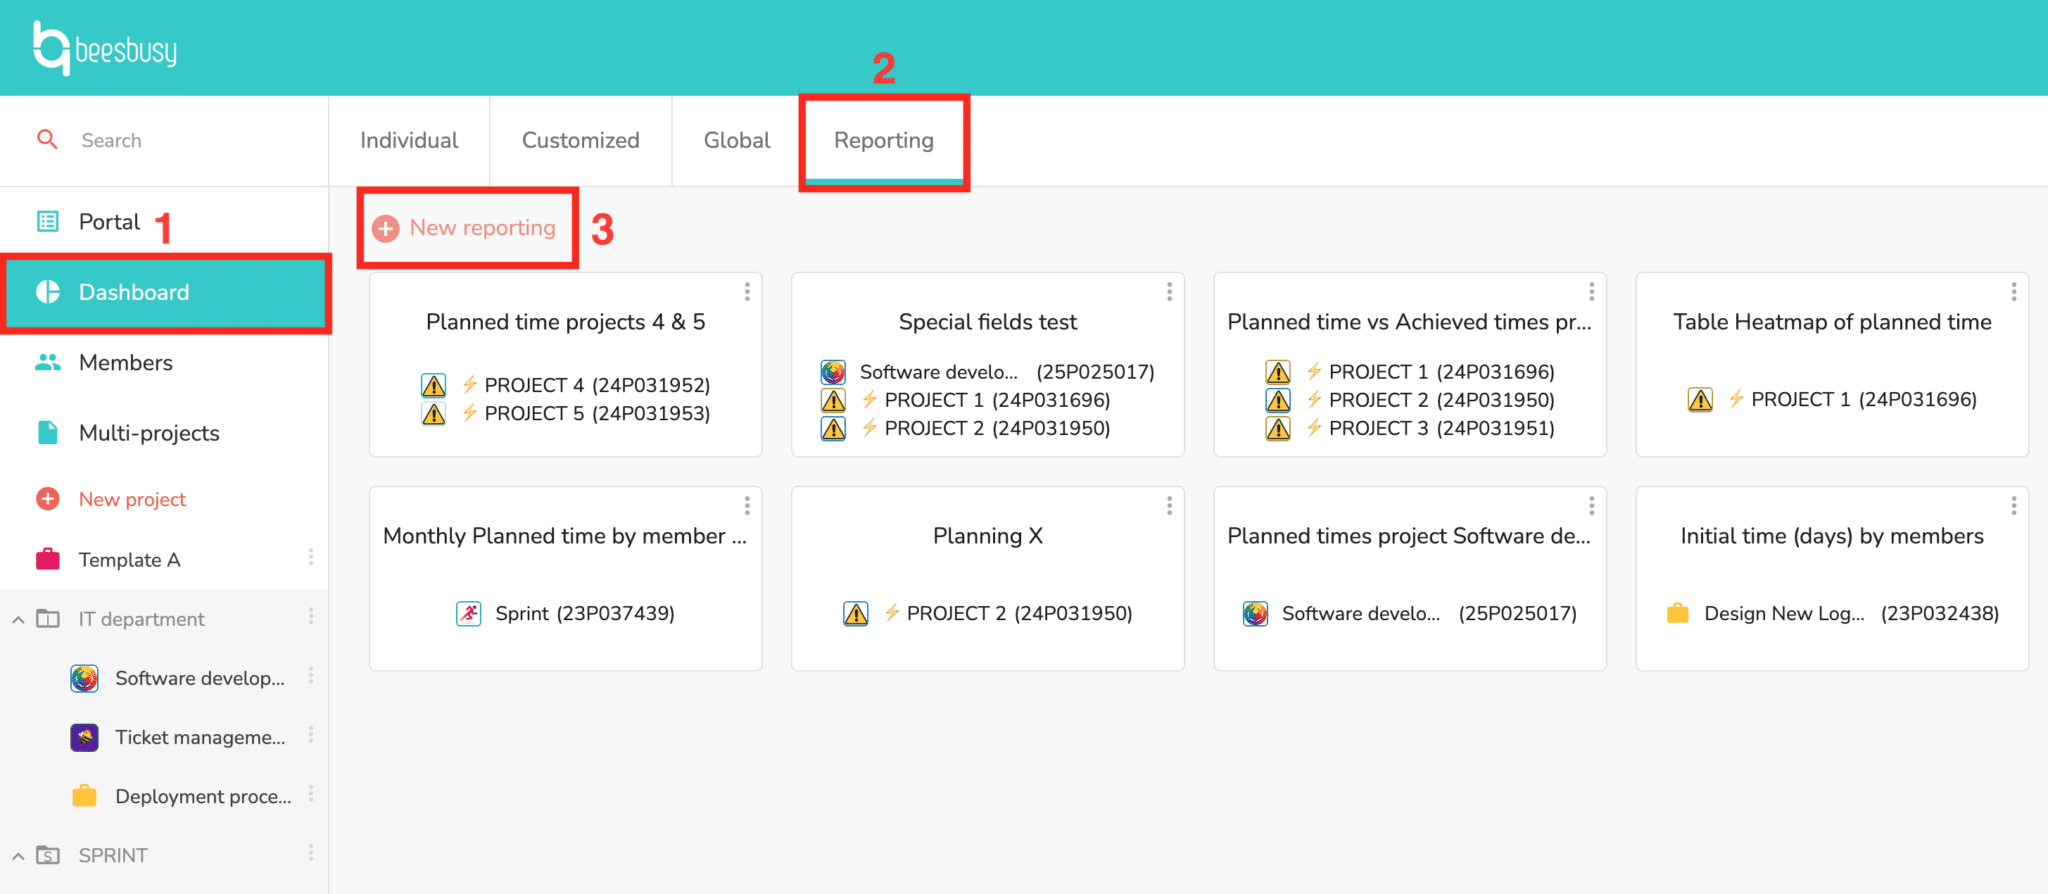Open the Software development project icon
Screen dimensions: 2048x894
84,678
